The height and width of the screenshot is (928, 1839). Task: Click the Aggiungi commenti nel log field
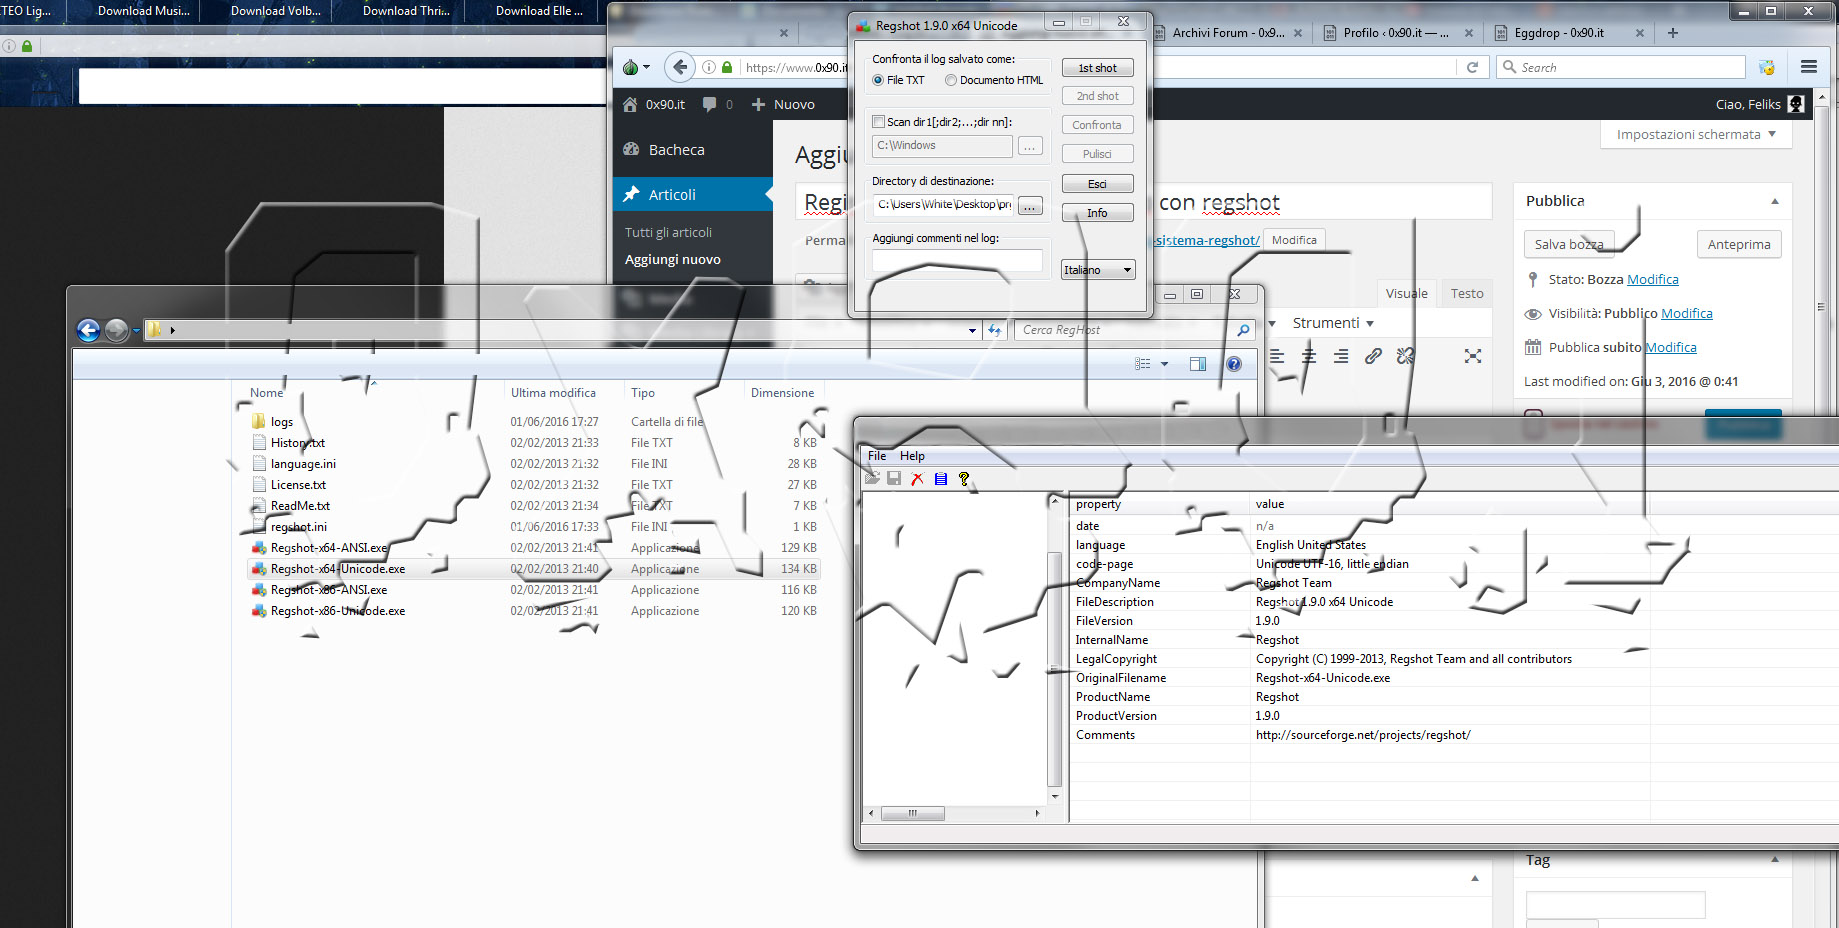957,260
